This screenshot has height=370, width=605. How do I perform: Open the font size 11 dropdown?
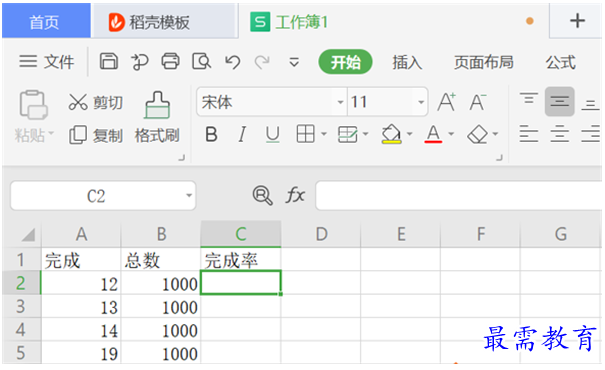coord(421,102)
